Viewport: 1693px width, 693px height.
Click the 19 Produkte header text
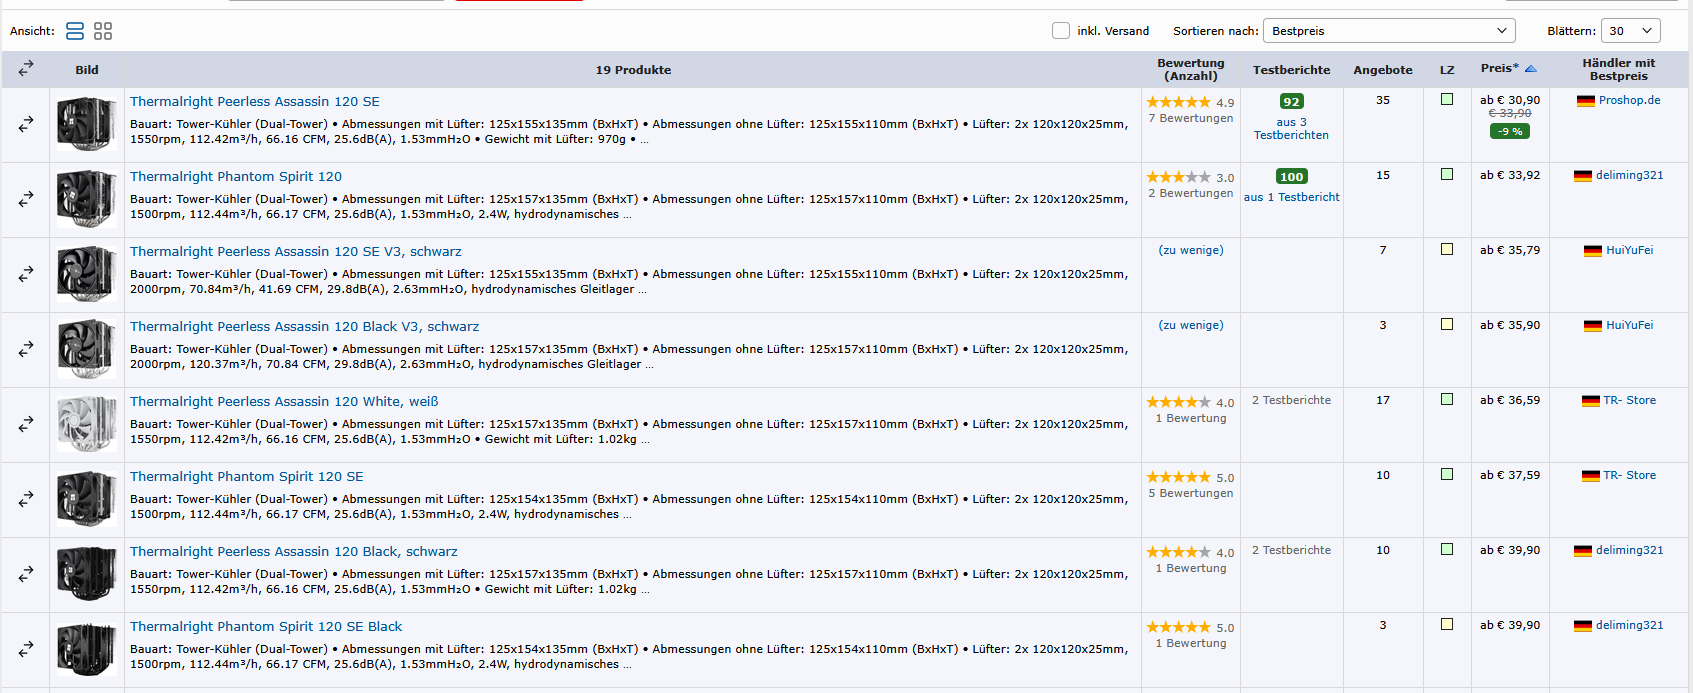[x=633, y=70]
